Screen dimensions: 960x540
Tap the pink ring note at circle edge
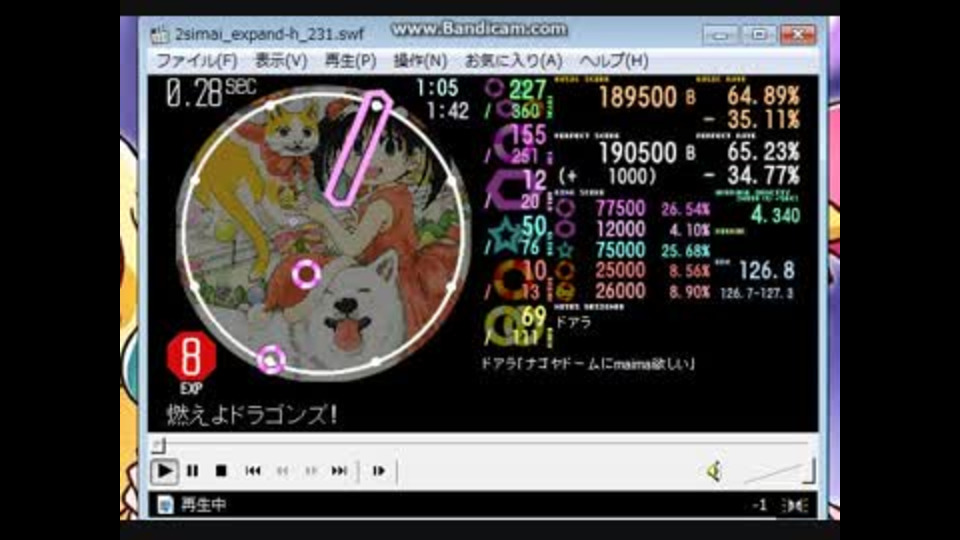pos(271,359)
